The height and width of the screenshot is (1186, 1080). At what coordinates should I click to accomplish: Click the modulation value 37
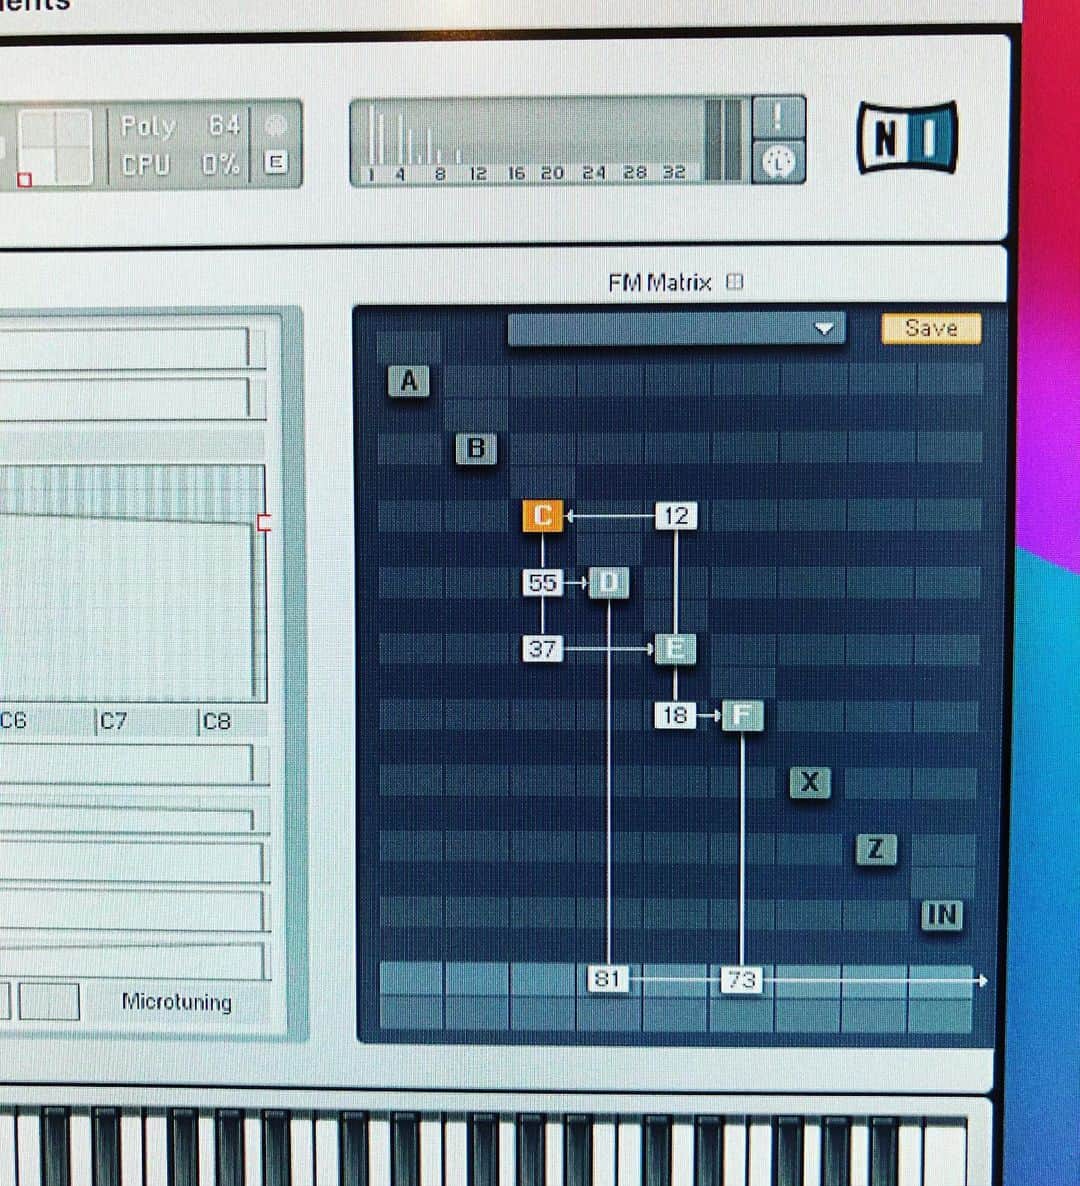543,649
